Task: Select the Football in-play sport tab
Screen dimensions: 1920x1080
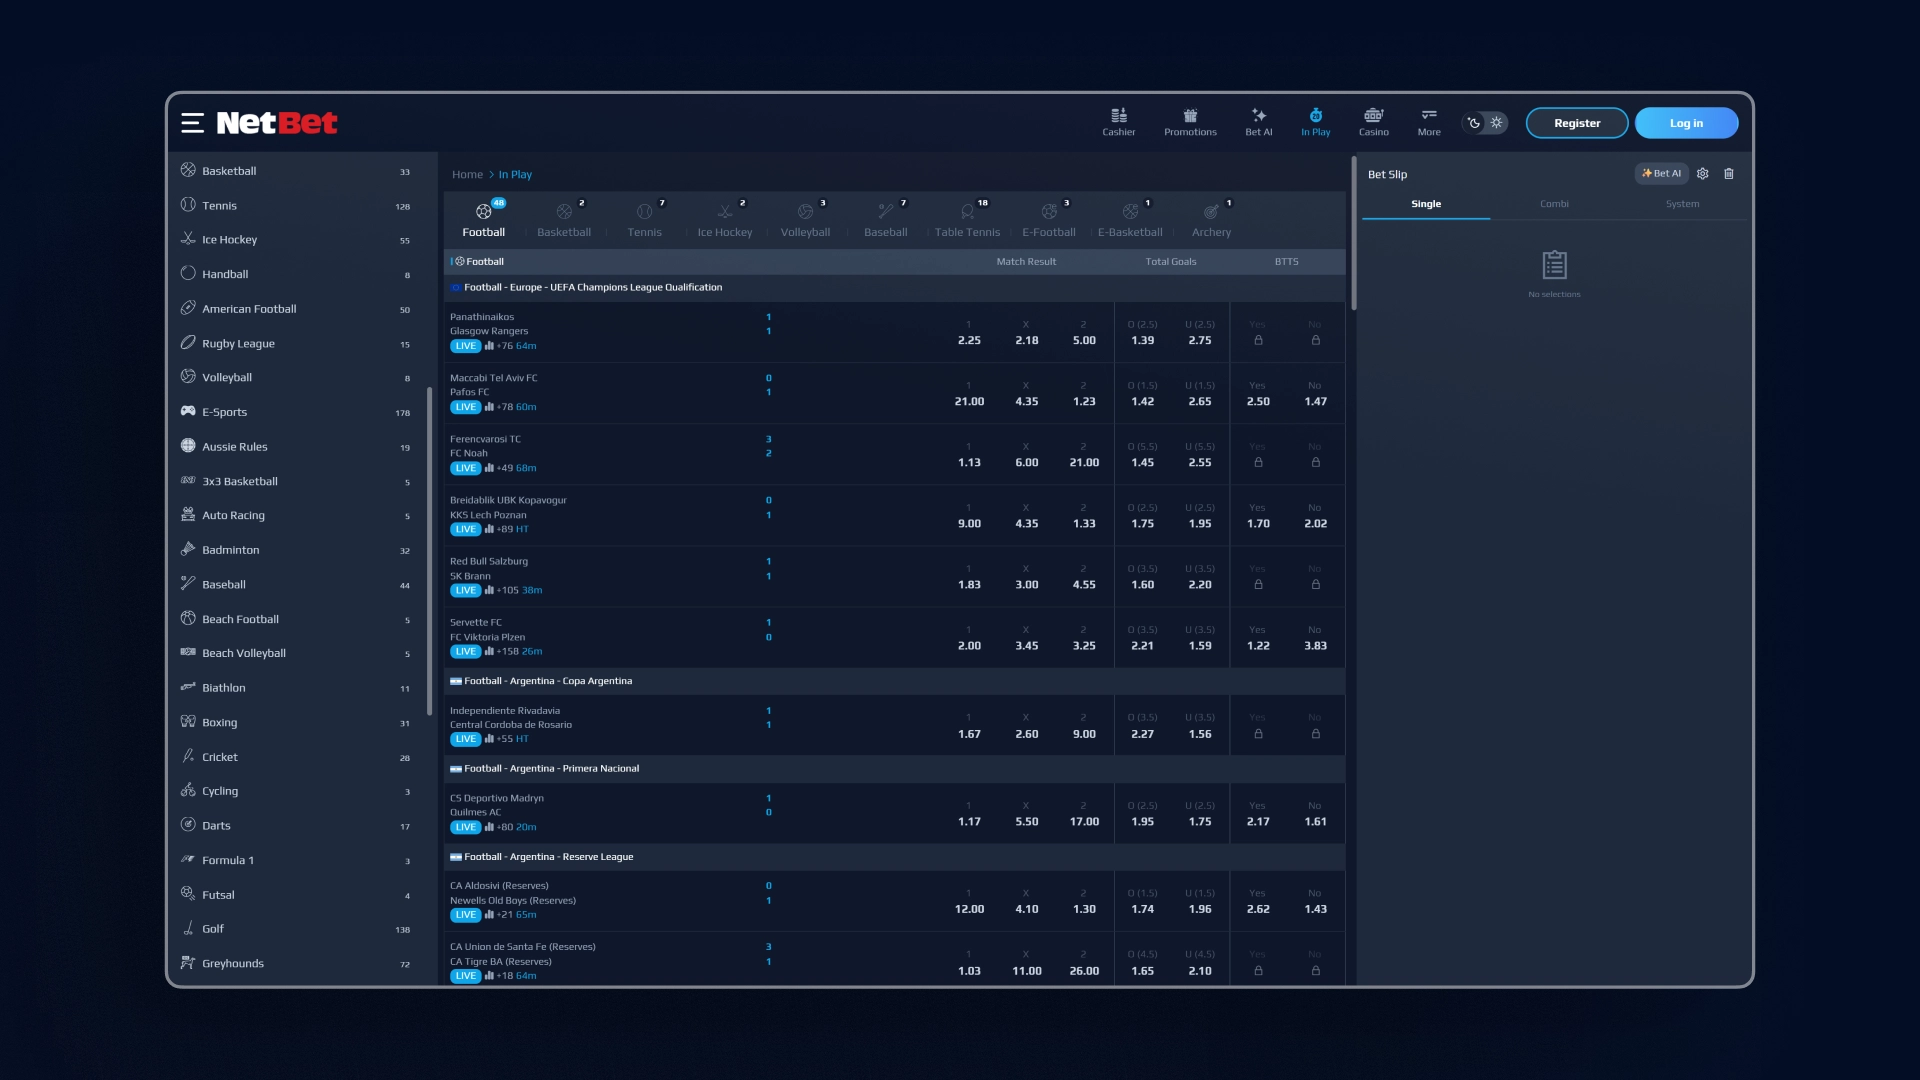Action: point(484,220)
